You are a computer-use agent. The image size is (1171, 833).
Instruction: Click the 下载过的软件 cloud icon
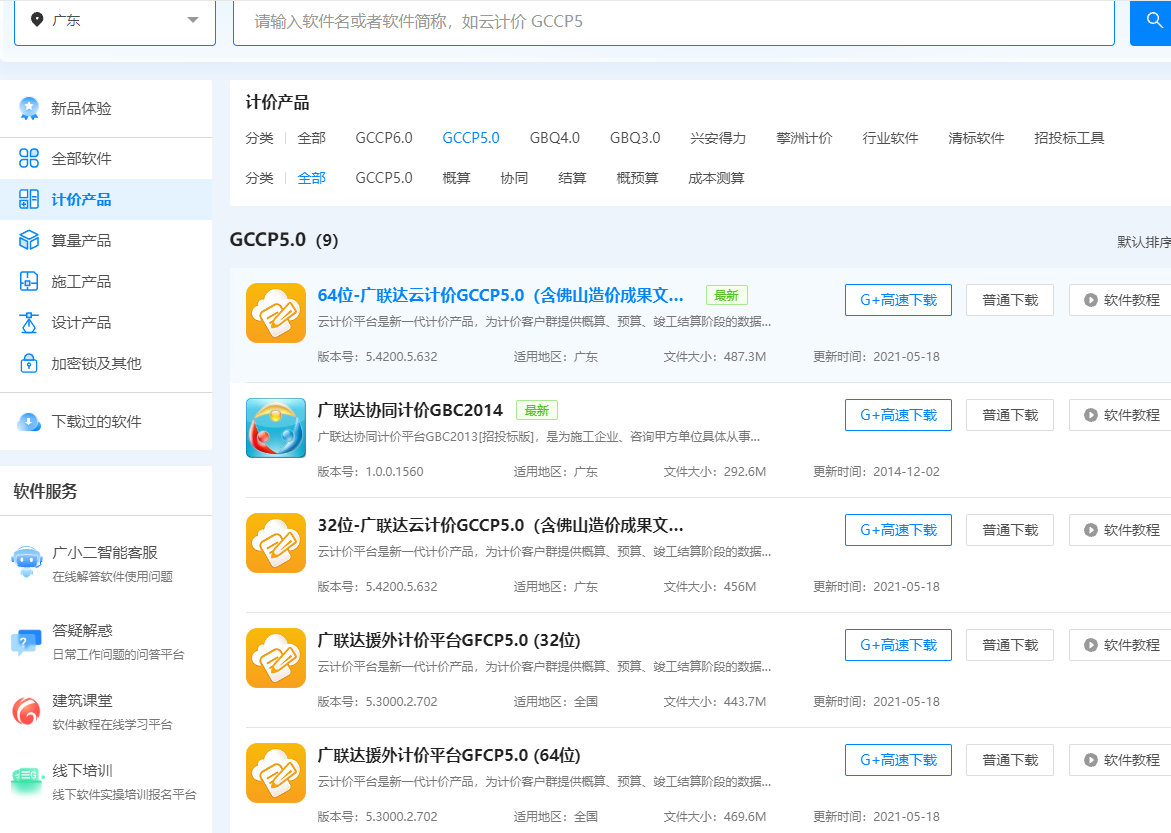point(28,421)
